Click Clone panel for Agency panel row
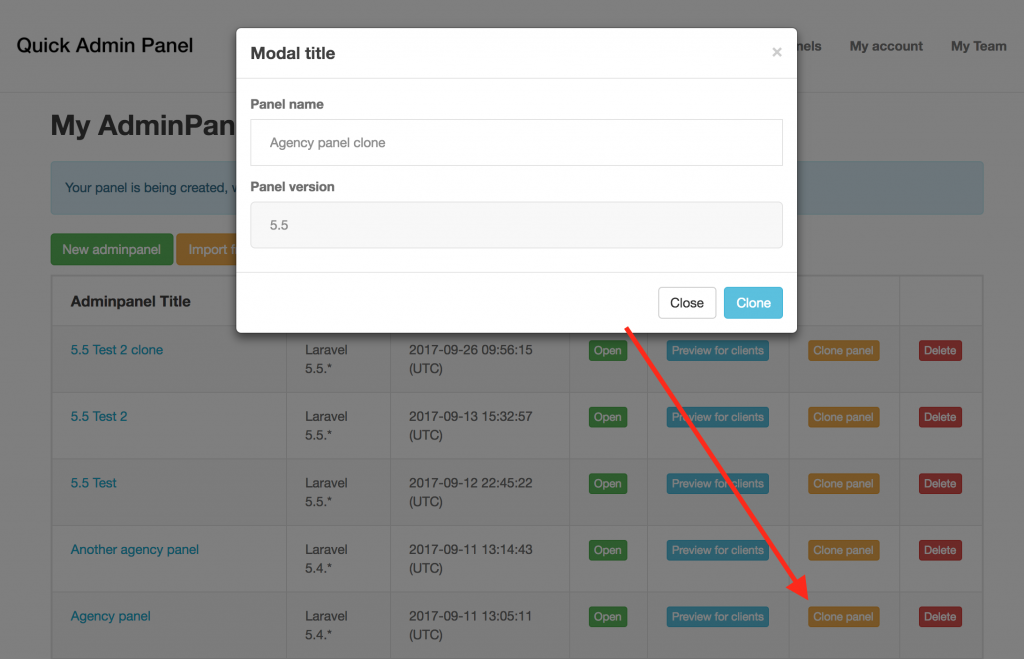The width and height of the screenshot is (1024, 659). [x=843, y=617]
